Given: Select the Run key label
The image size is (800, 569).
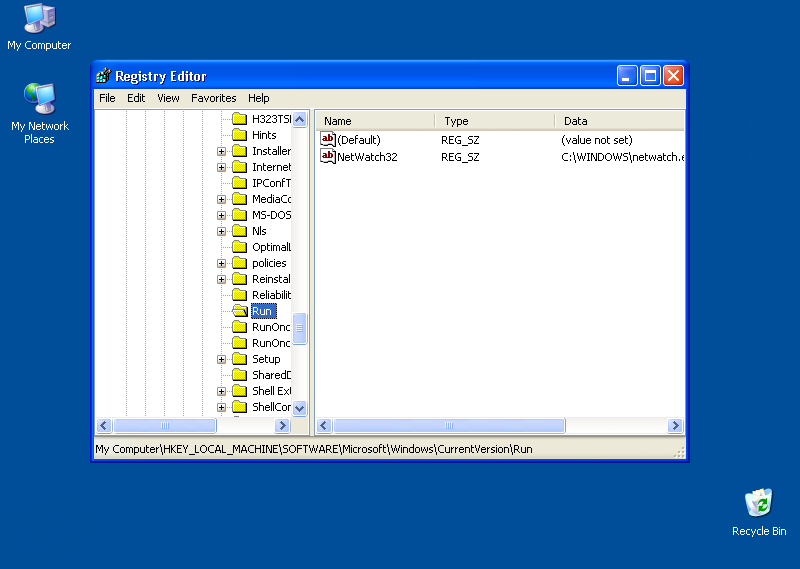Looking at the screenshot, I should tap(262, 311).
